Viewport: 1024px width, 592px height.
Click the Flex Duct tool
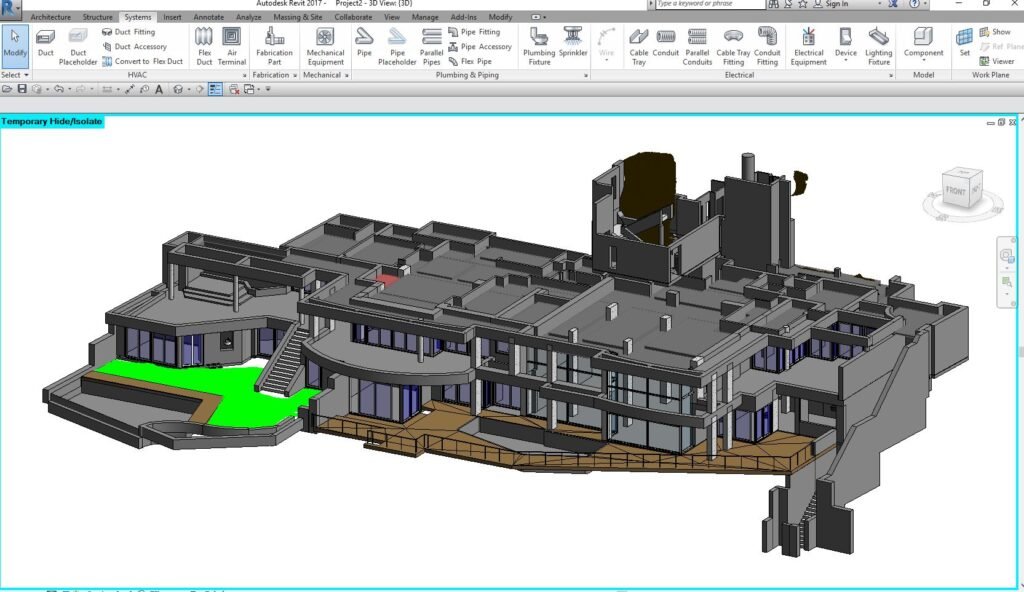(x=204, y=44)
